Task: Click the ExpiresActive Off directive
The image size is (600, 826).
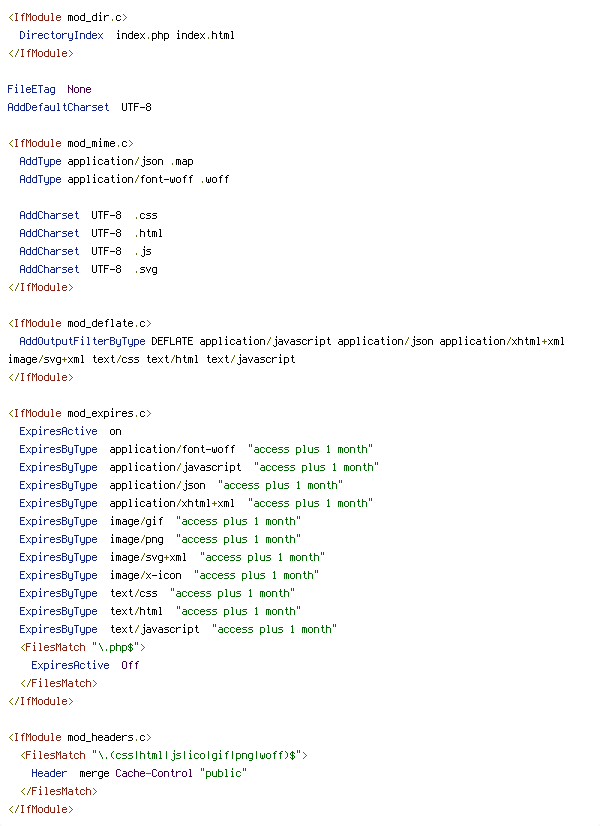Action: click(x=85, y=665)
